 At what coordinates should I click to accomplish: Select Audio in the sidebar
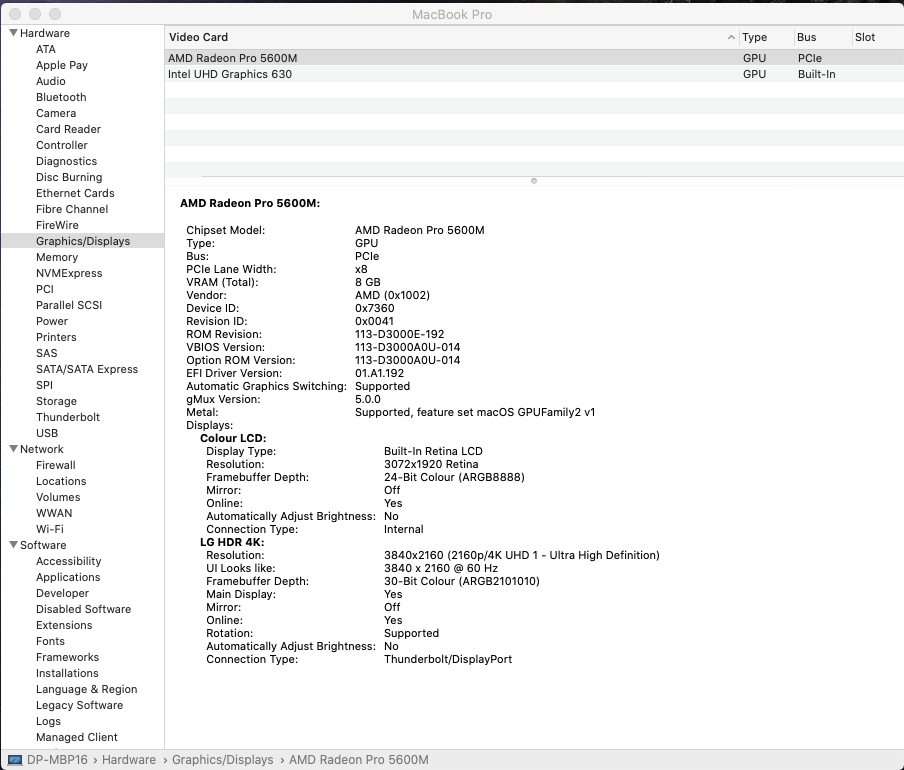point(51,81)
